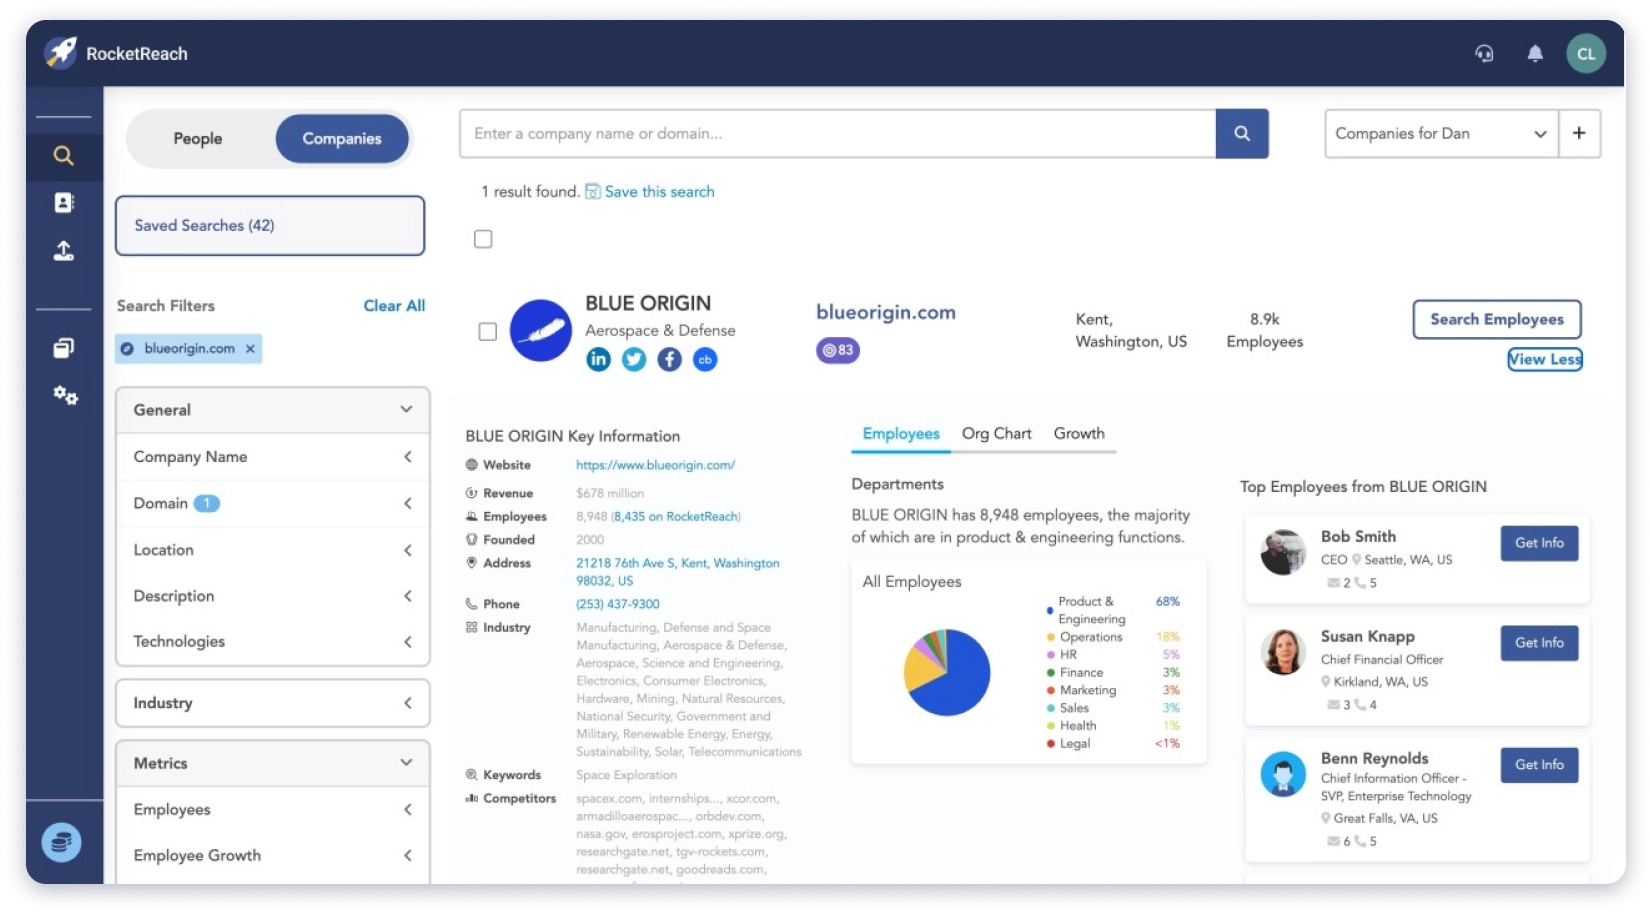Image resolution: width=1650 pixels, height=914 pixels.
Task: Expand the Domain filter
Action: pos(273,503)
